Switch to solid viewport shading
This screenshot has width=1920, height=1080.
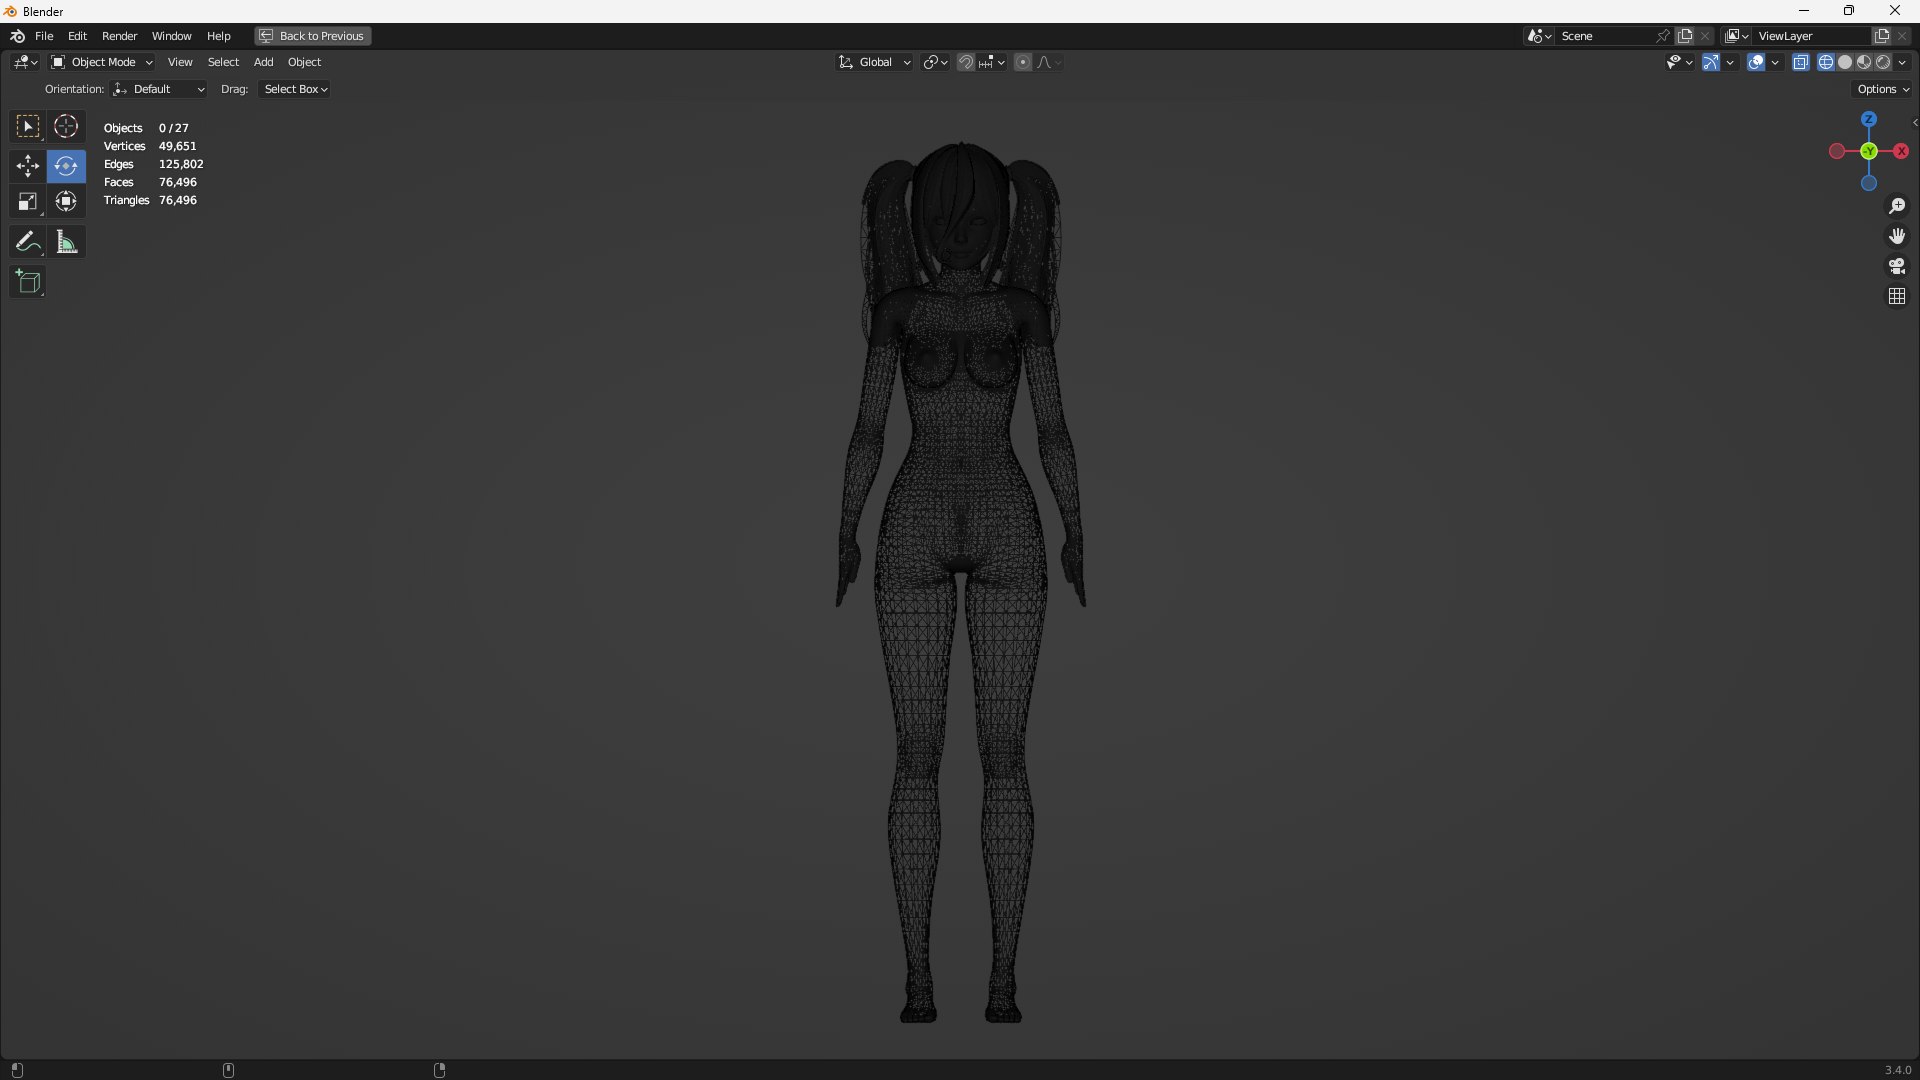[1845, 62]
